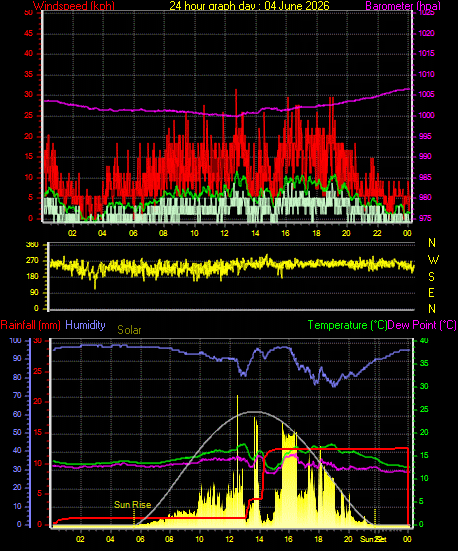Click the Temperature (°C) legend label
Image resolution: width=458 pixels, height=551 pixels.
pyautogui.click(x=347, y=325)
